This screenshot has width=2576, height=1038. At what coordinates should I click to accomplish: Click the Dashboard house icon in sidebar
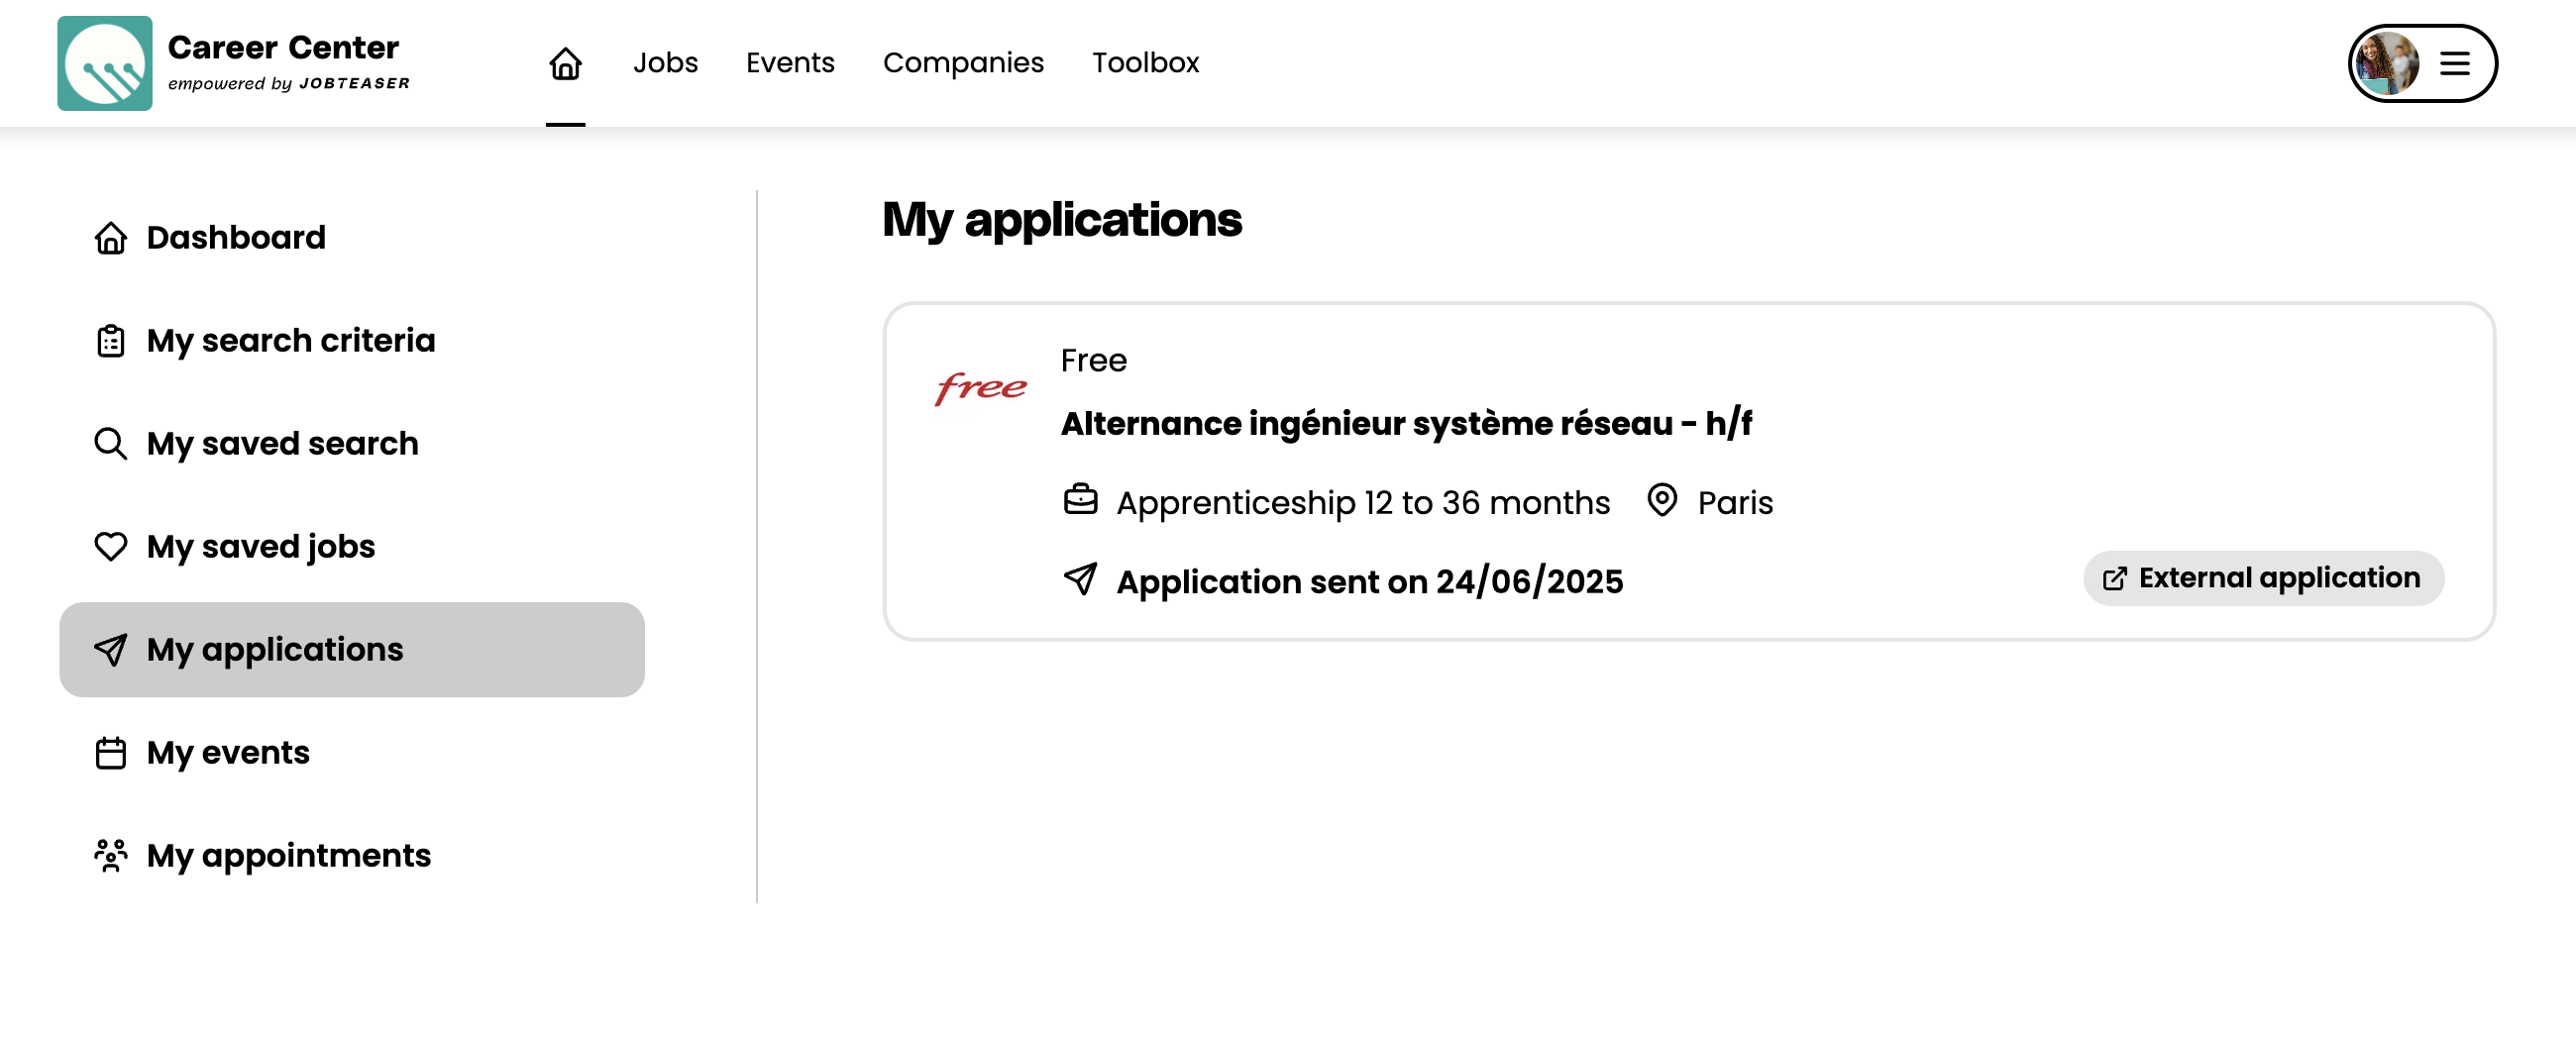coord(110,238)
